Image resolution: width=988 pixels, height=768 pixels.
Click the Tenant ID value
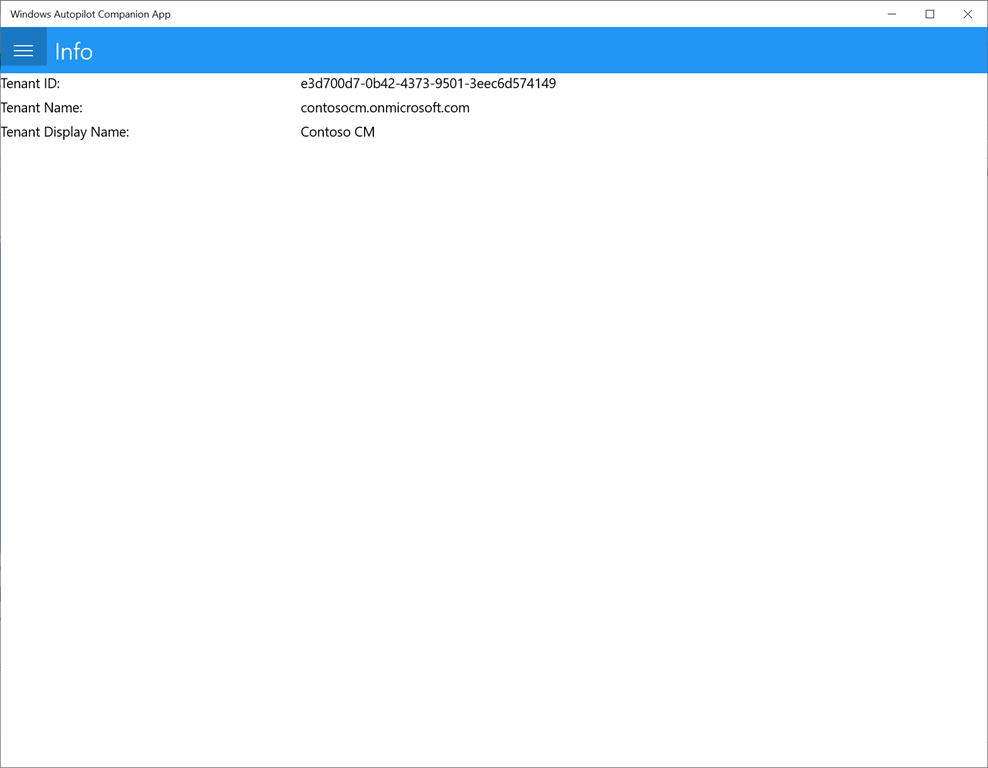pos(428,83)
